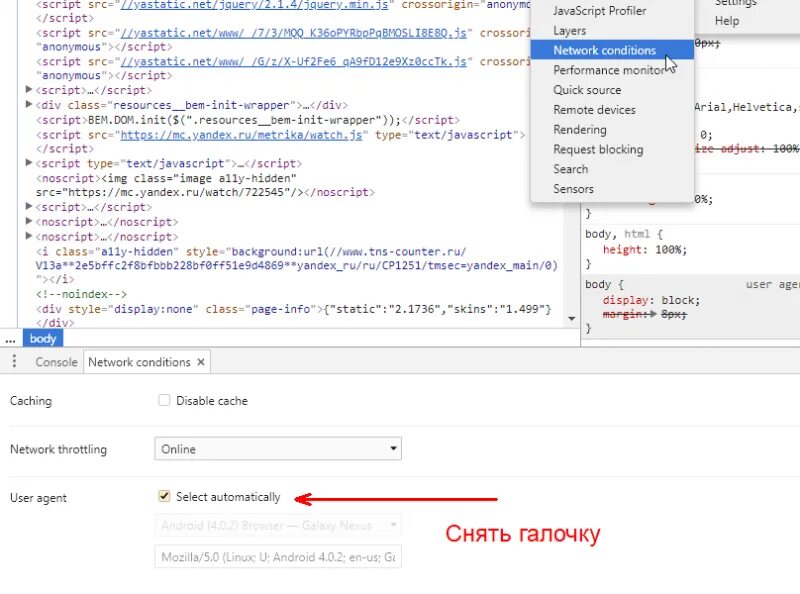Select the BEM.DOM.init script line
This screenshot has width=800, height=594.
[247, 120]
